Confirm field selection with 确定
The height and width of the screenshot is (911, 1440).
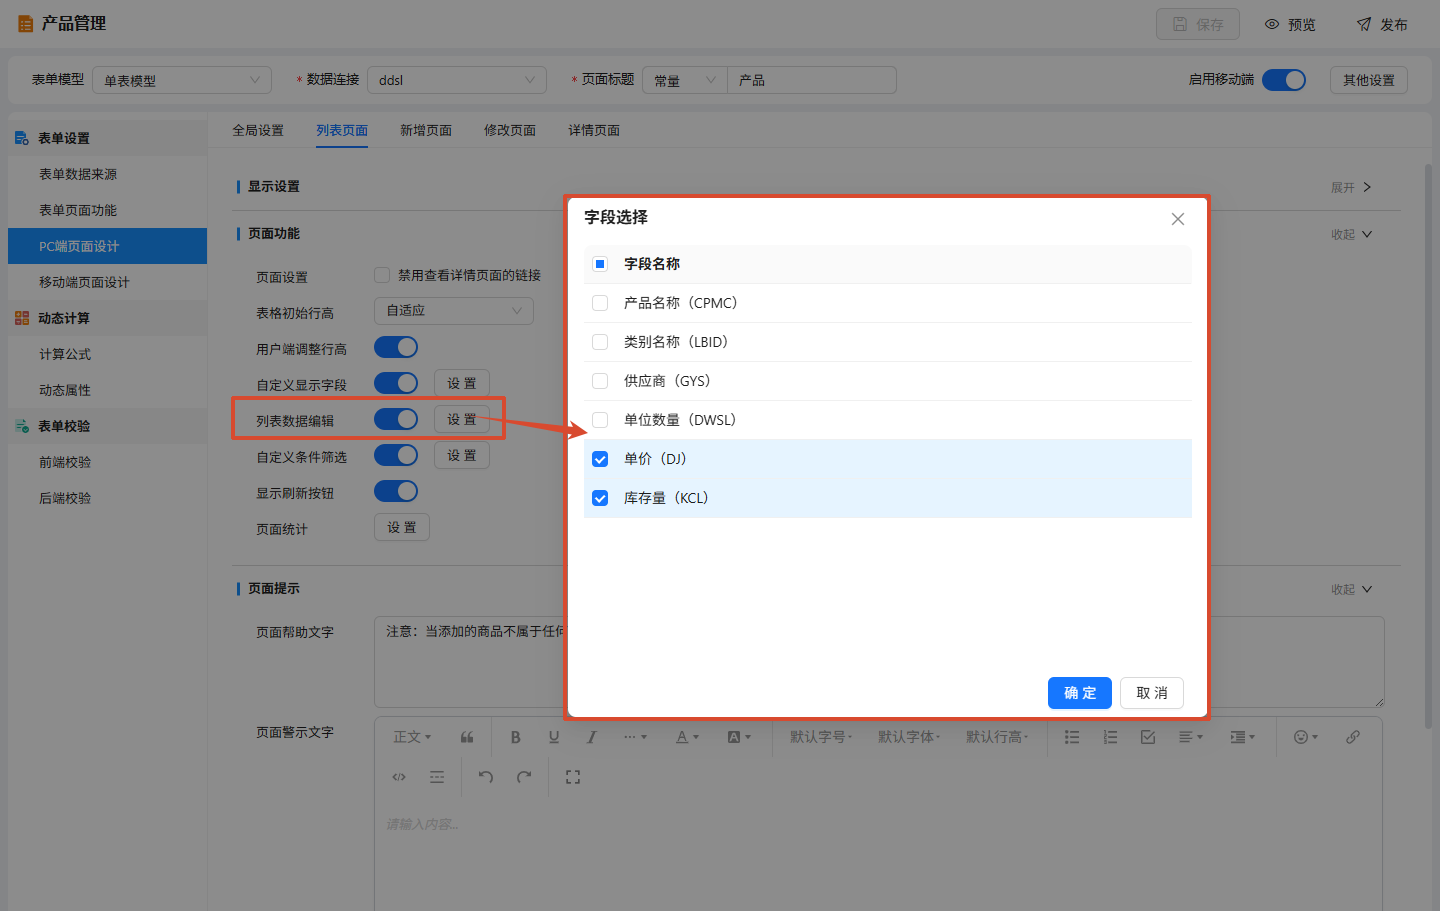point(1080,693)
